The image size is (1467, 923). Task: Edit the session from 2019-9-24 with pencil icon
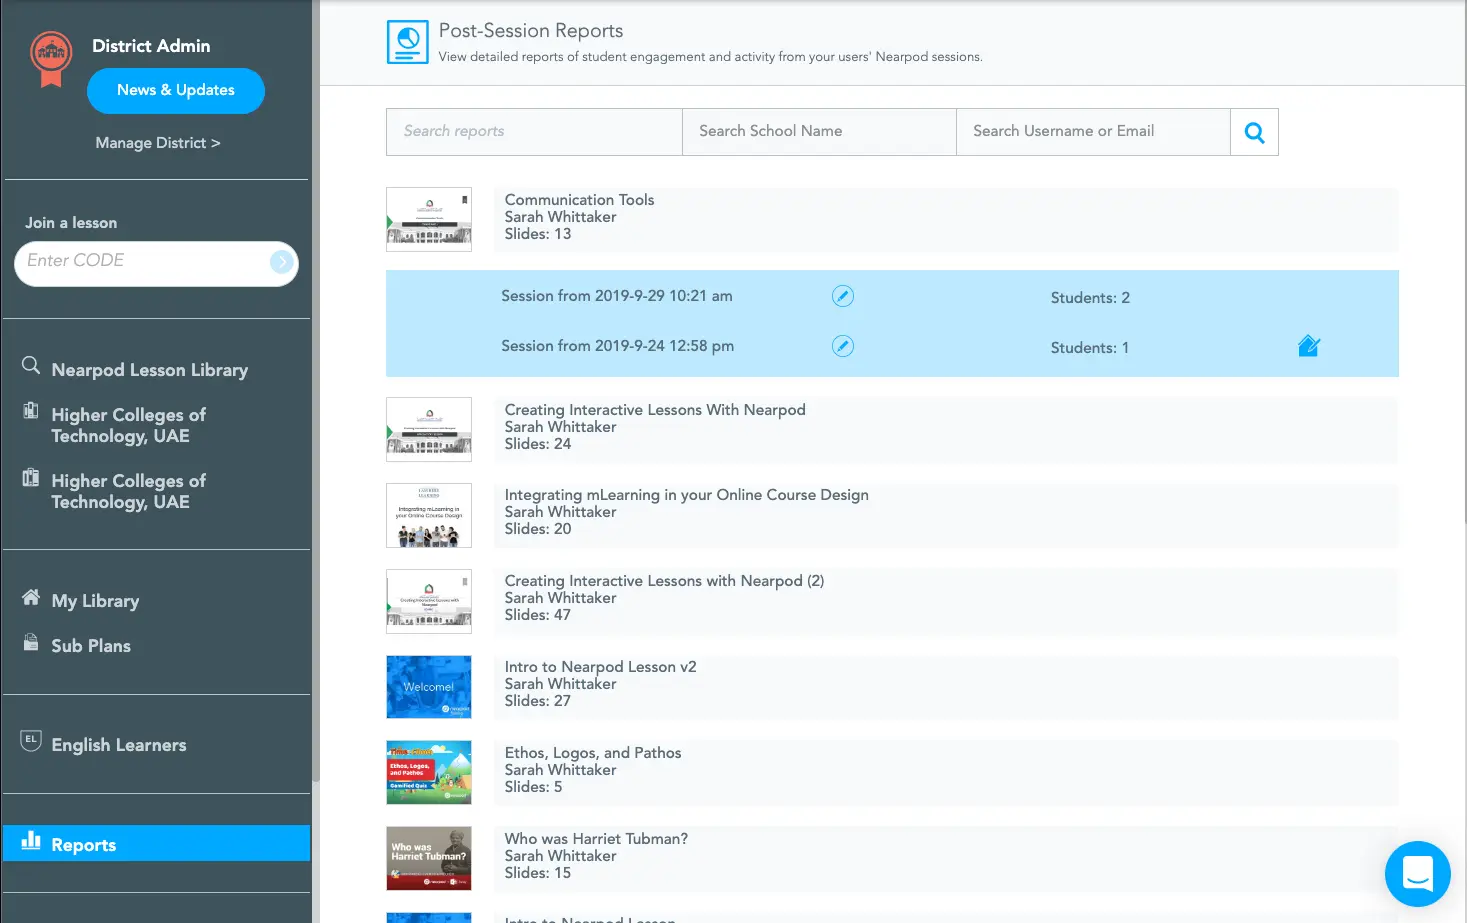(x=843, y=345)
